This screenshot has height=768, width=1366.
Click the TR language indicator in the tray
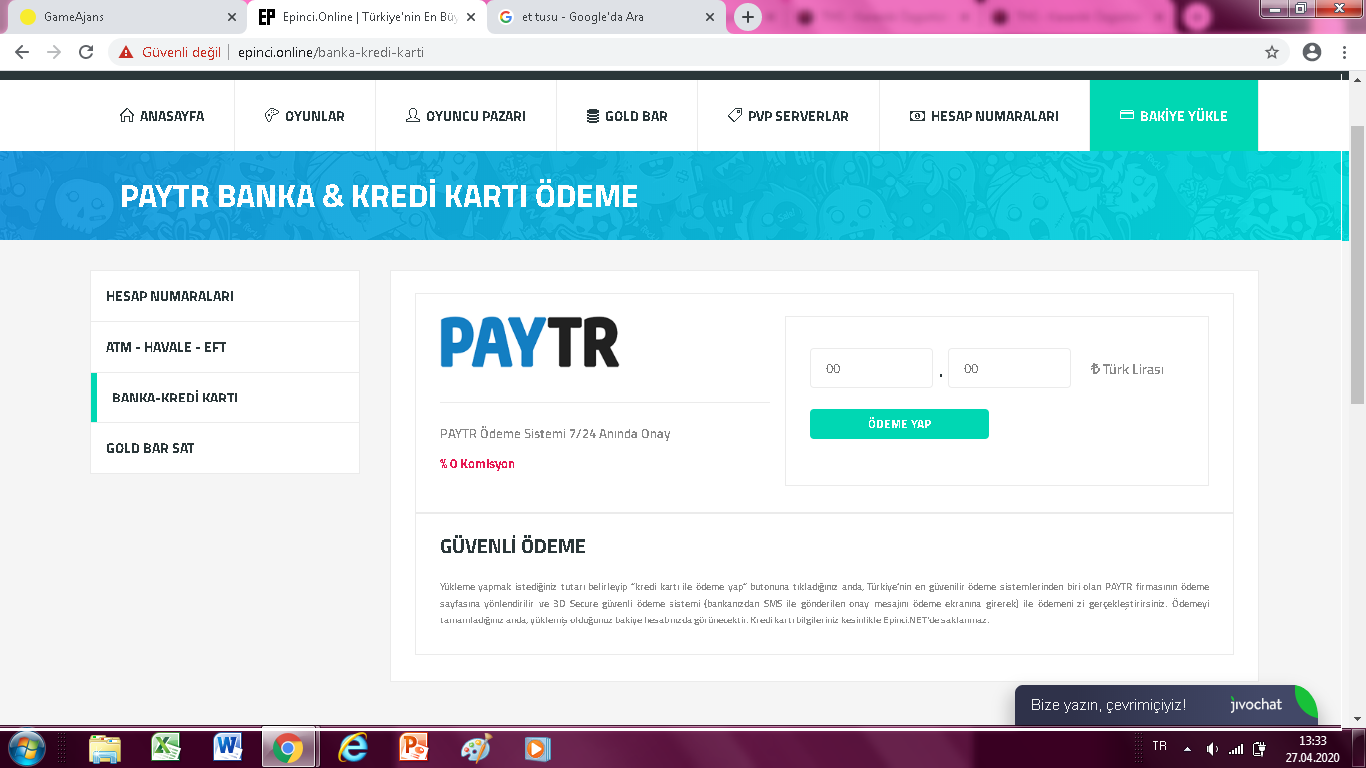pyautogui.click(x=1159, y=746)
